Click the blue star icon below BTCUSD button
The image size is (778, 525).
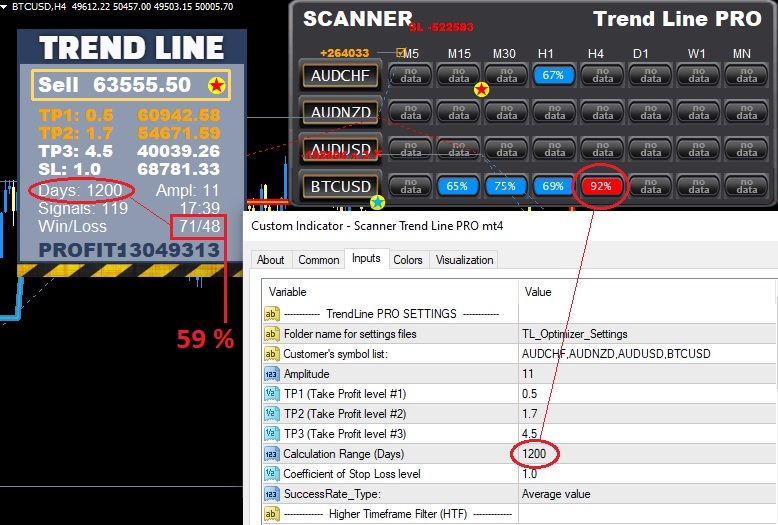coord(378,202)
